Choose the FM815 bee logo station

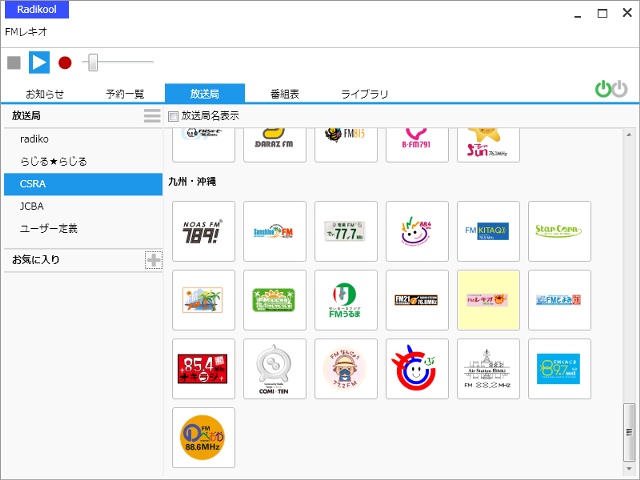[346, 145]
